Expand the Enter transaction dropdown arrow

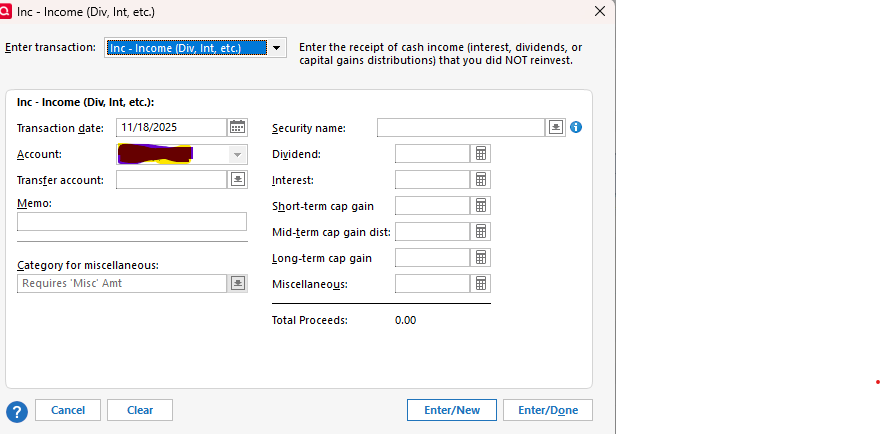pyautogui.click(x=276, y=48)
